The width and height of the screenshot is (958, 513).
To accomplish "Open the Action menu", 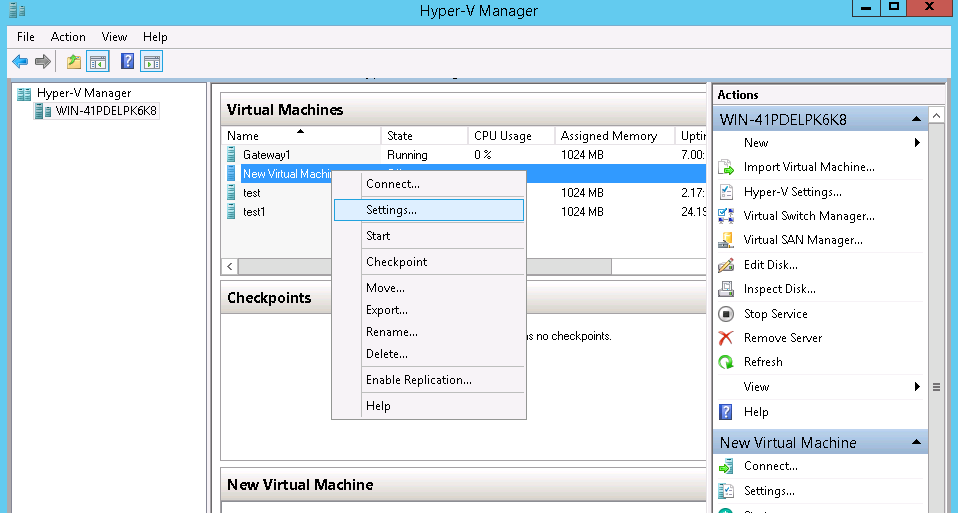I will click(x=68, y=37).
